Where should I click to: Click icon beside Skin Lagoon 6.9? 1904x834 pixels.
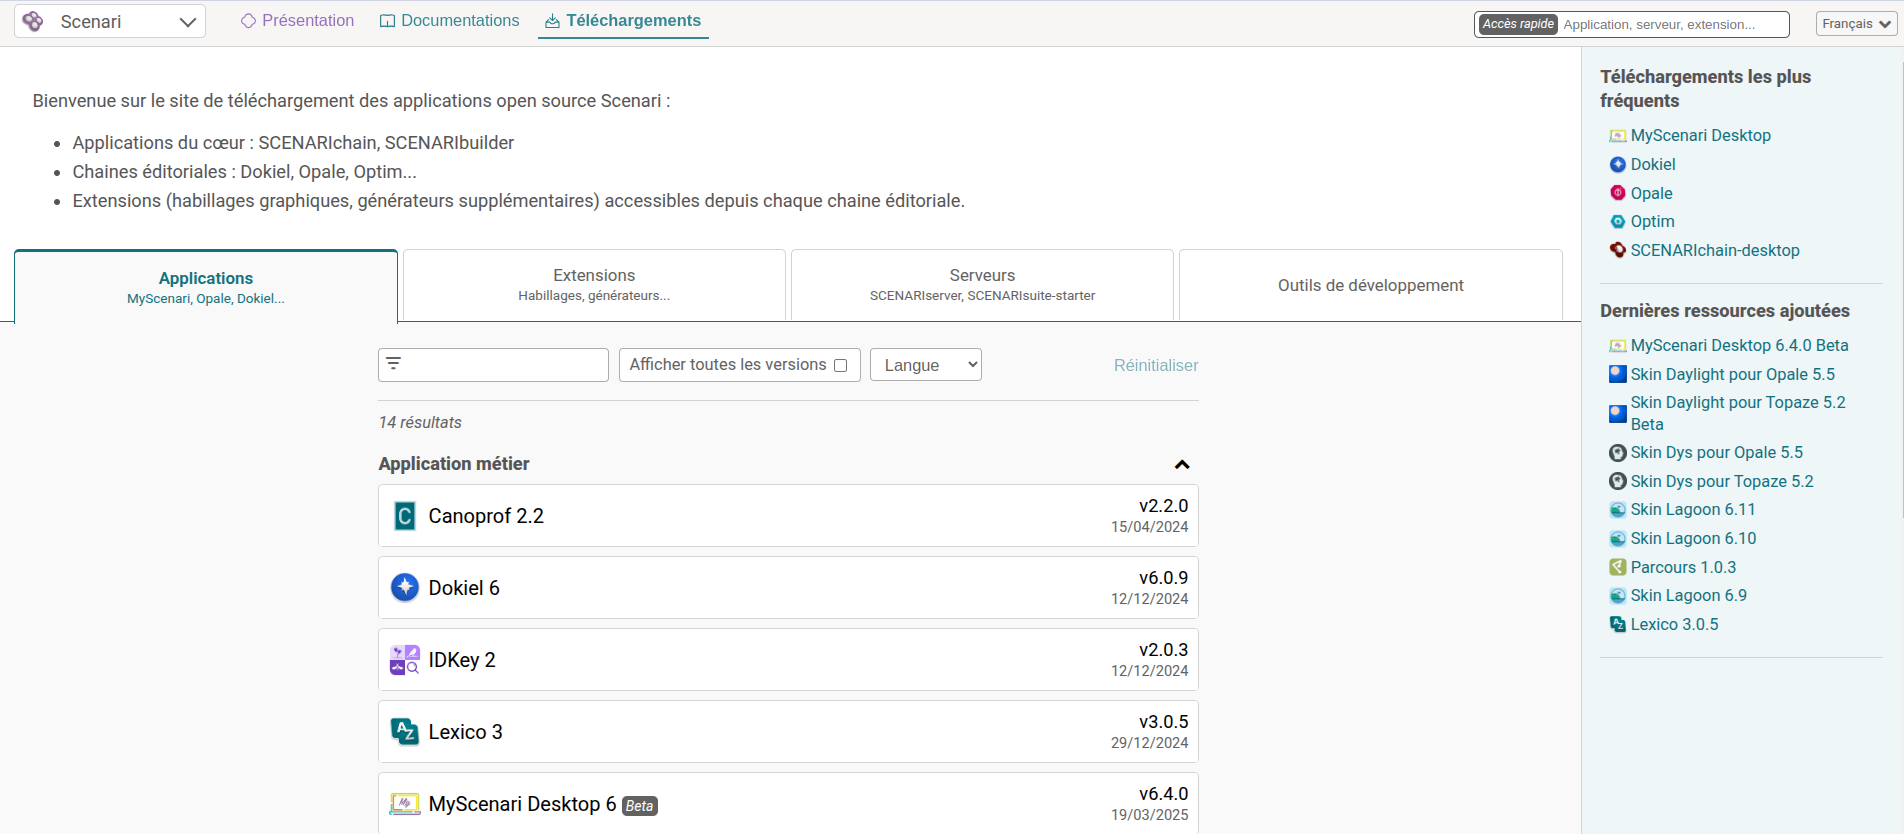1618,596
